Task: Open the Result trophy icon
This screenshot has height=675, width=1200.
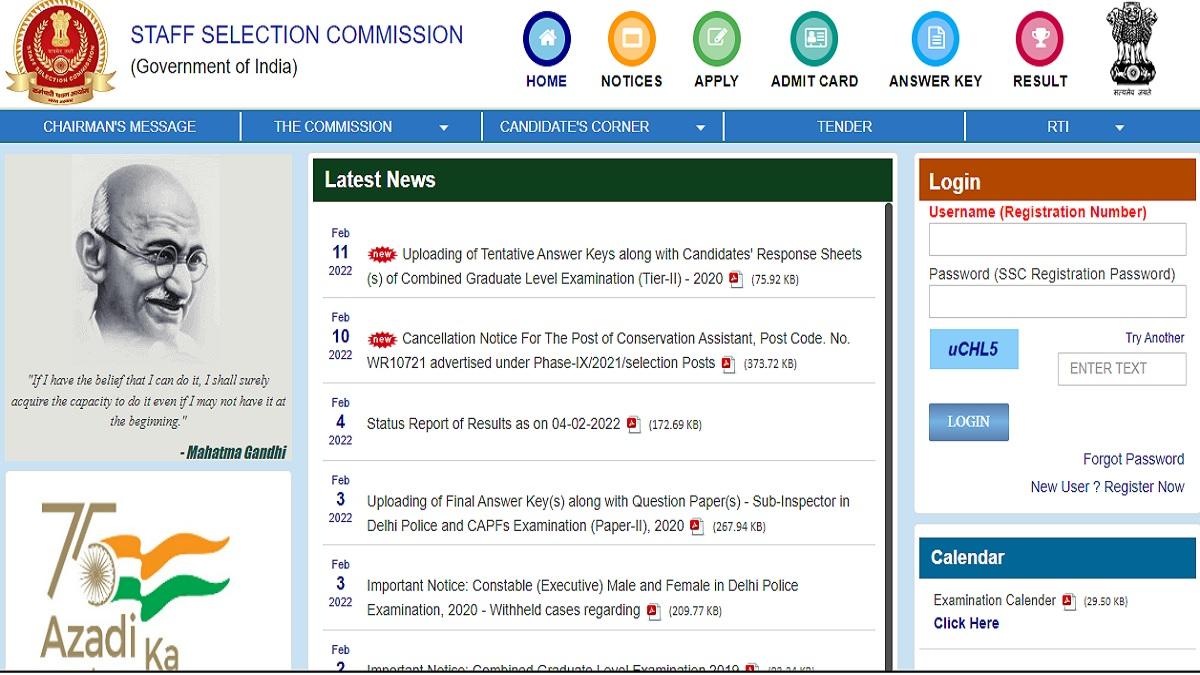Action: tap(1039, 40)
